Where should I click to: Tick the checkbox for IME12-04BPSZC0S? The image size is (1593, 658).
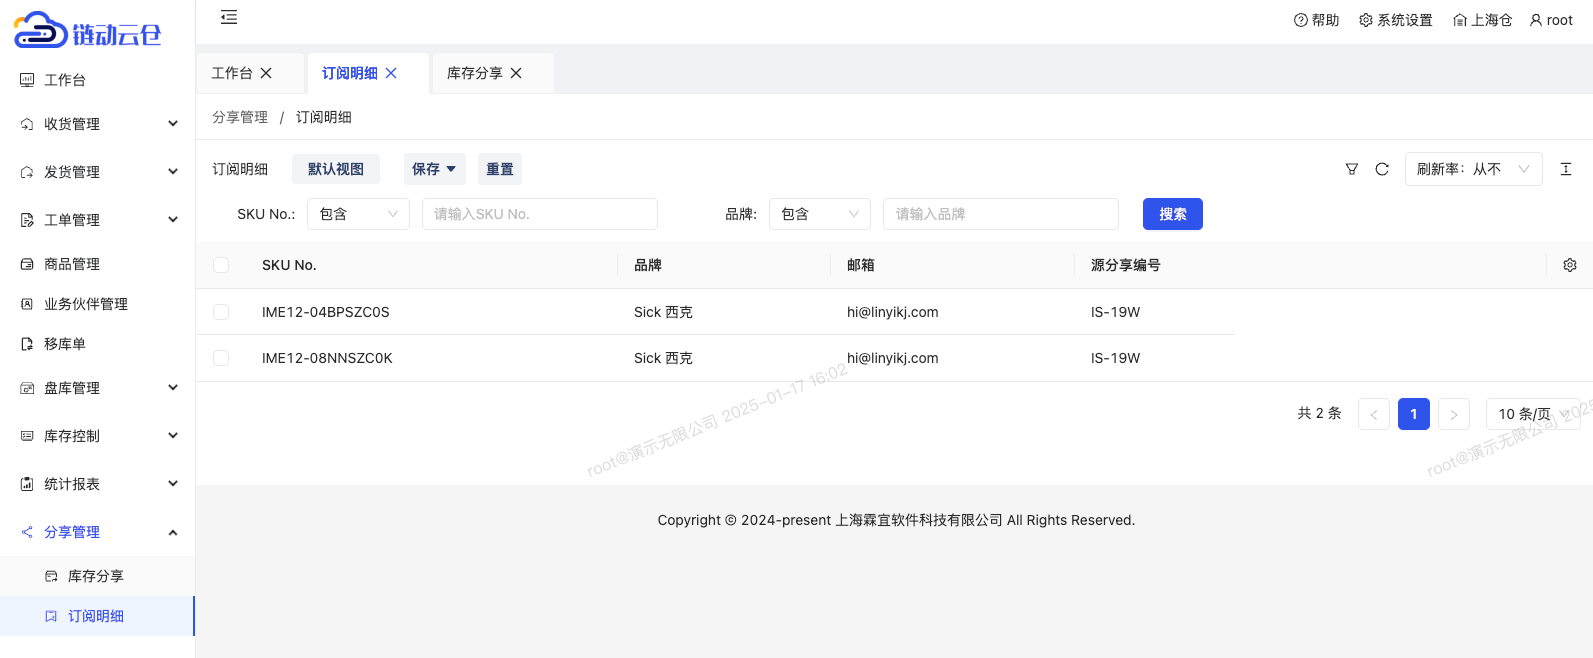tap(221, 312)
